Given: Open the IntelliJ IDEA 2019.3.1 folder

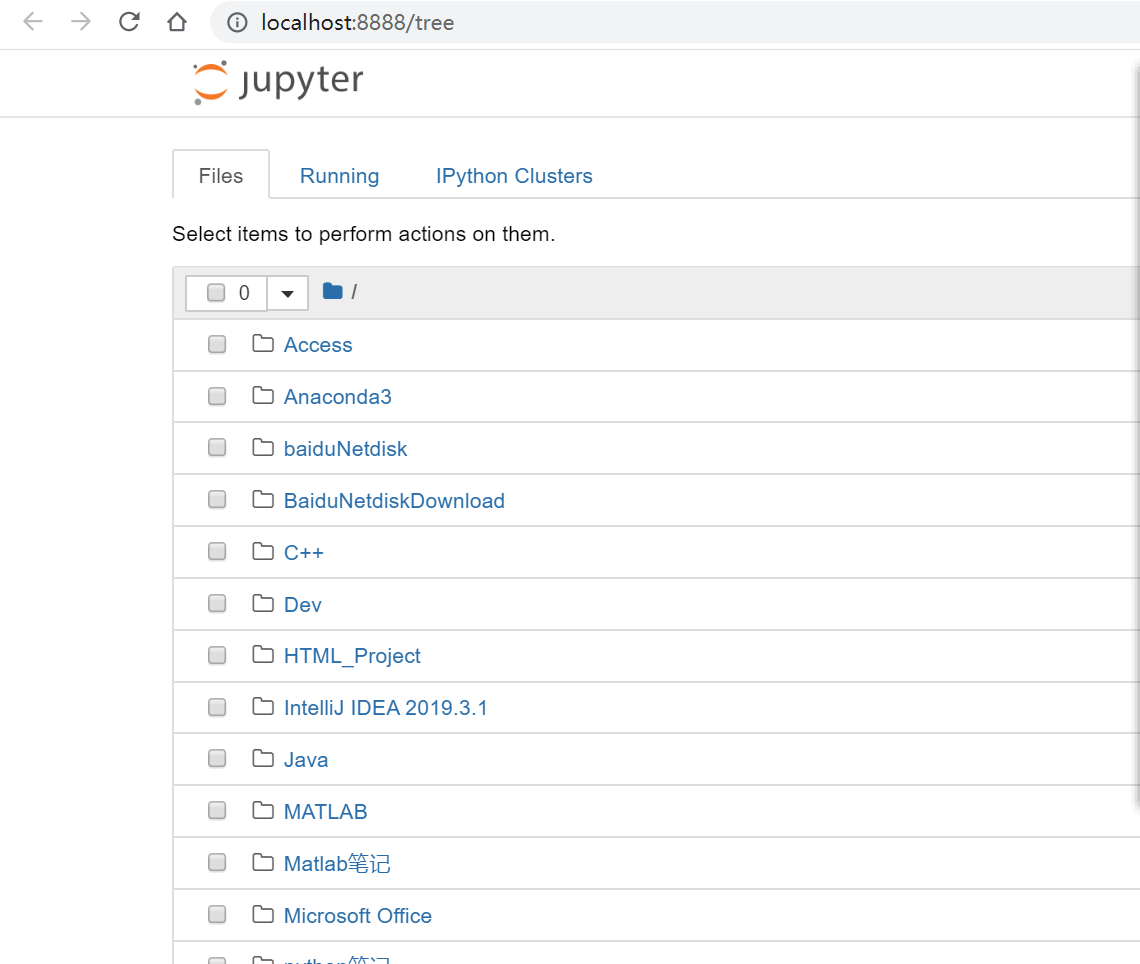Looking at the screenshot, I should coord(386,707).
